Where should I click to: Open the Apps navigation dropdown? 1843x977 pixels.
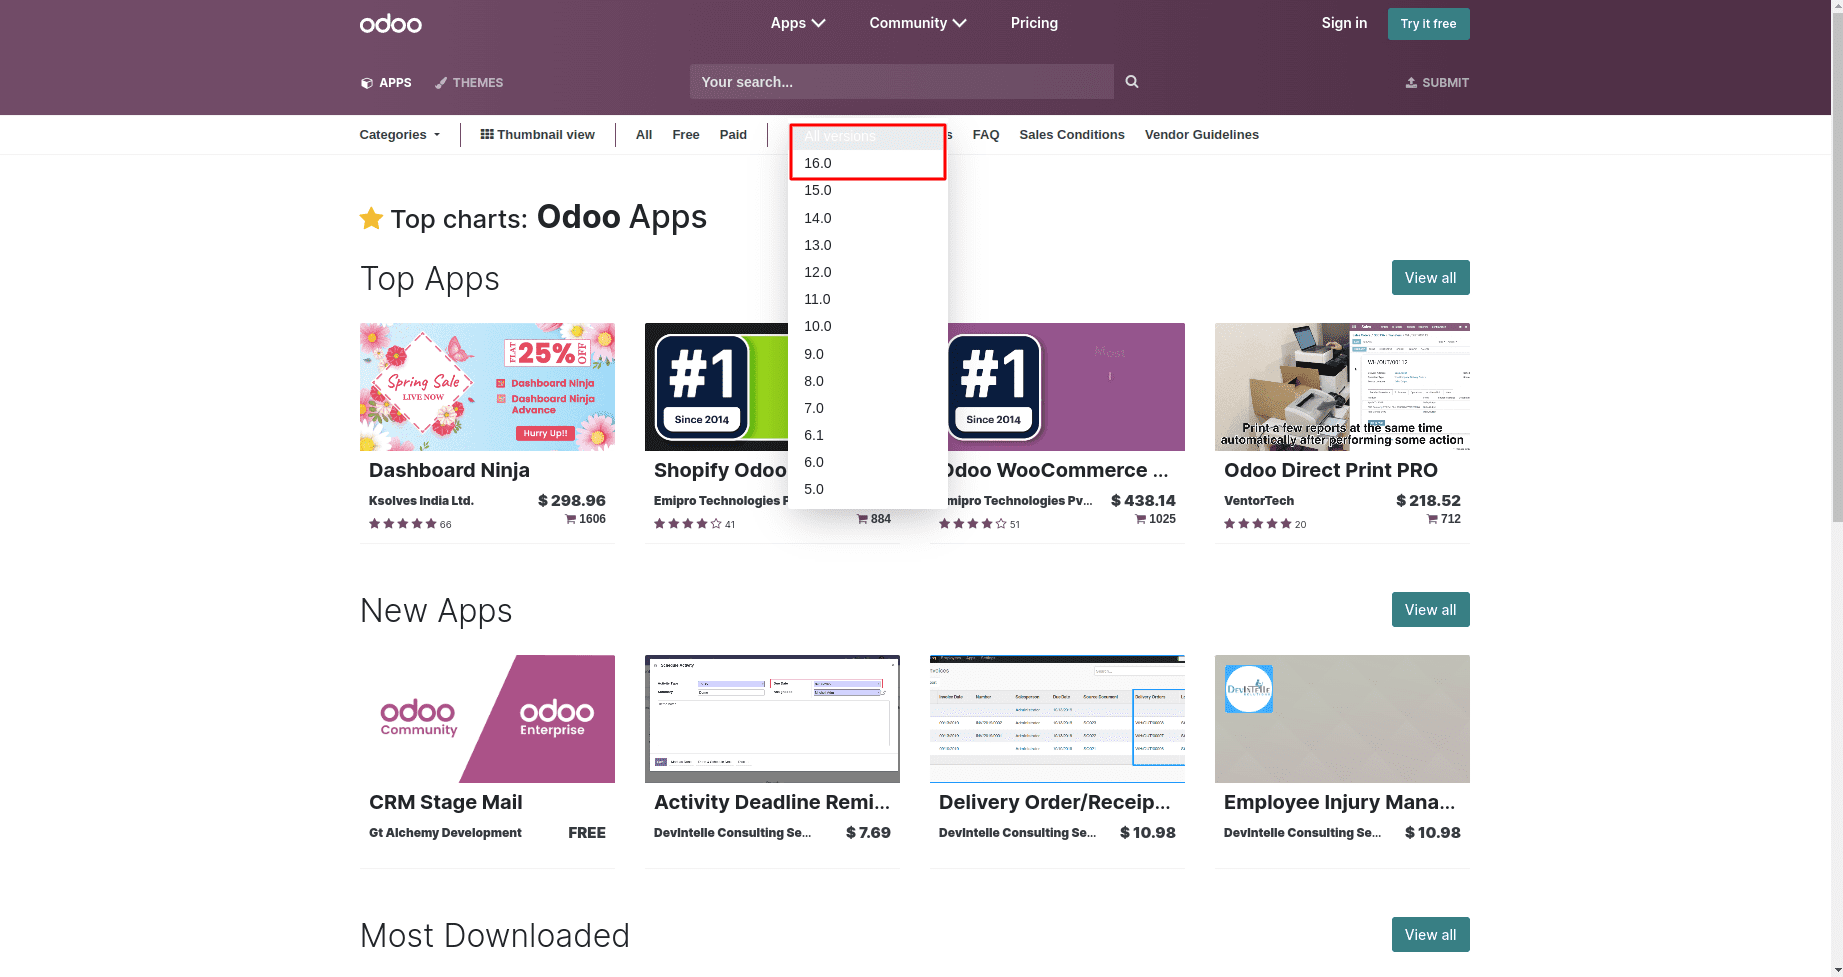(x=797, y=23)
